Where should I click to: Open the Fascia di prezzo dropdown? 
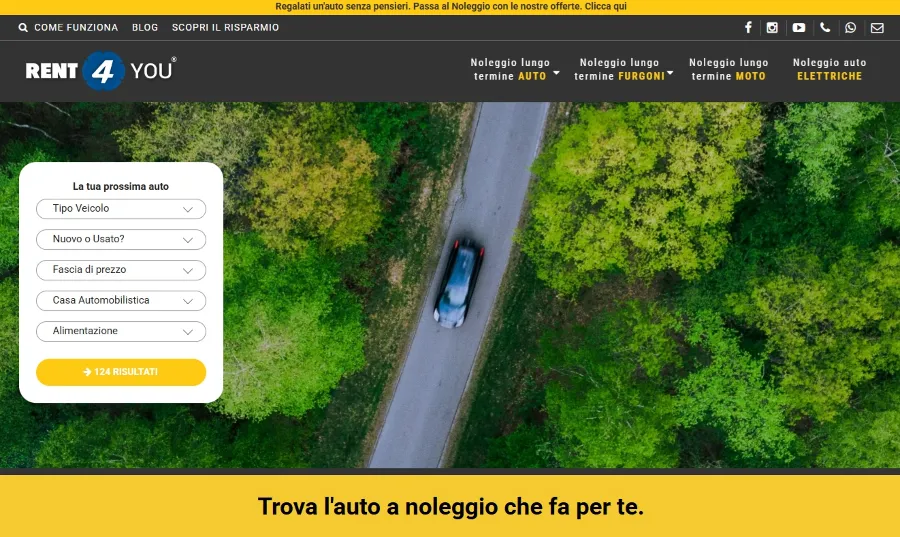(121, 270)
